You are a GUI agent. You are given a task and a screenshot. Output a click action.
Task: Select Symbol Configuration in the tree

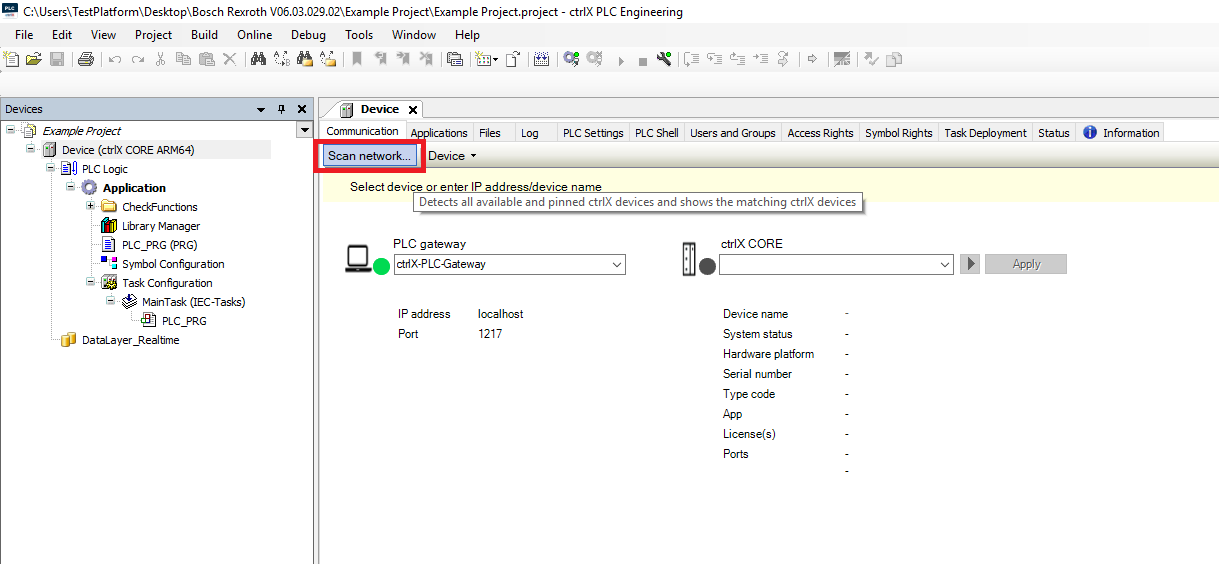(172, 264)
